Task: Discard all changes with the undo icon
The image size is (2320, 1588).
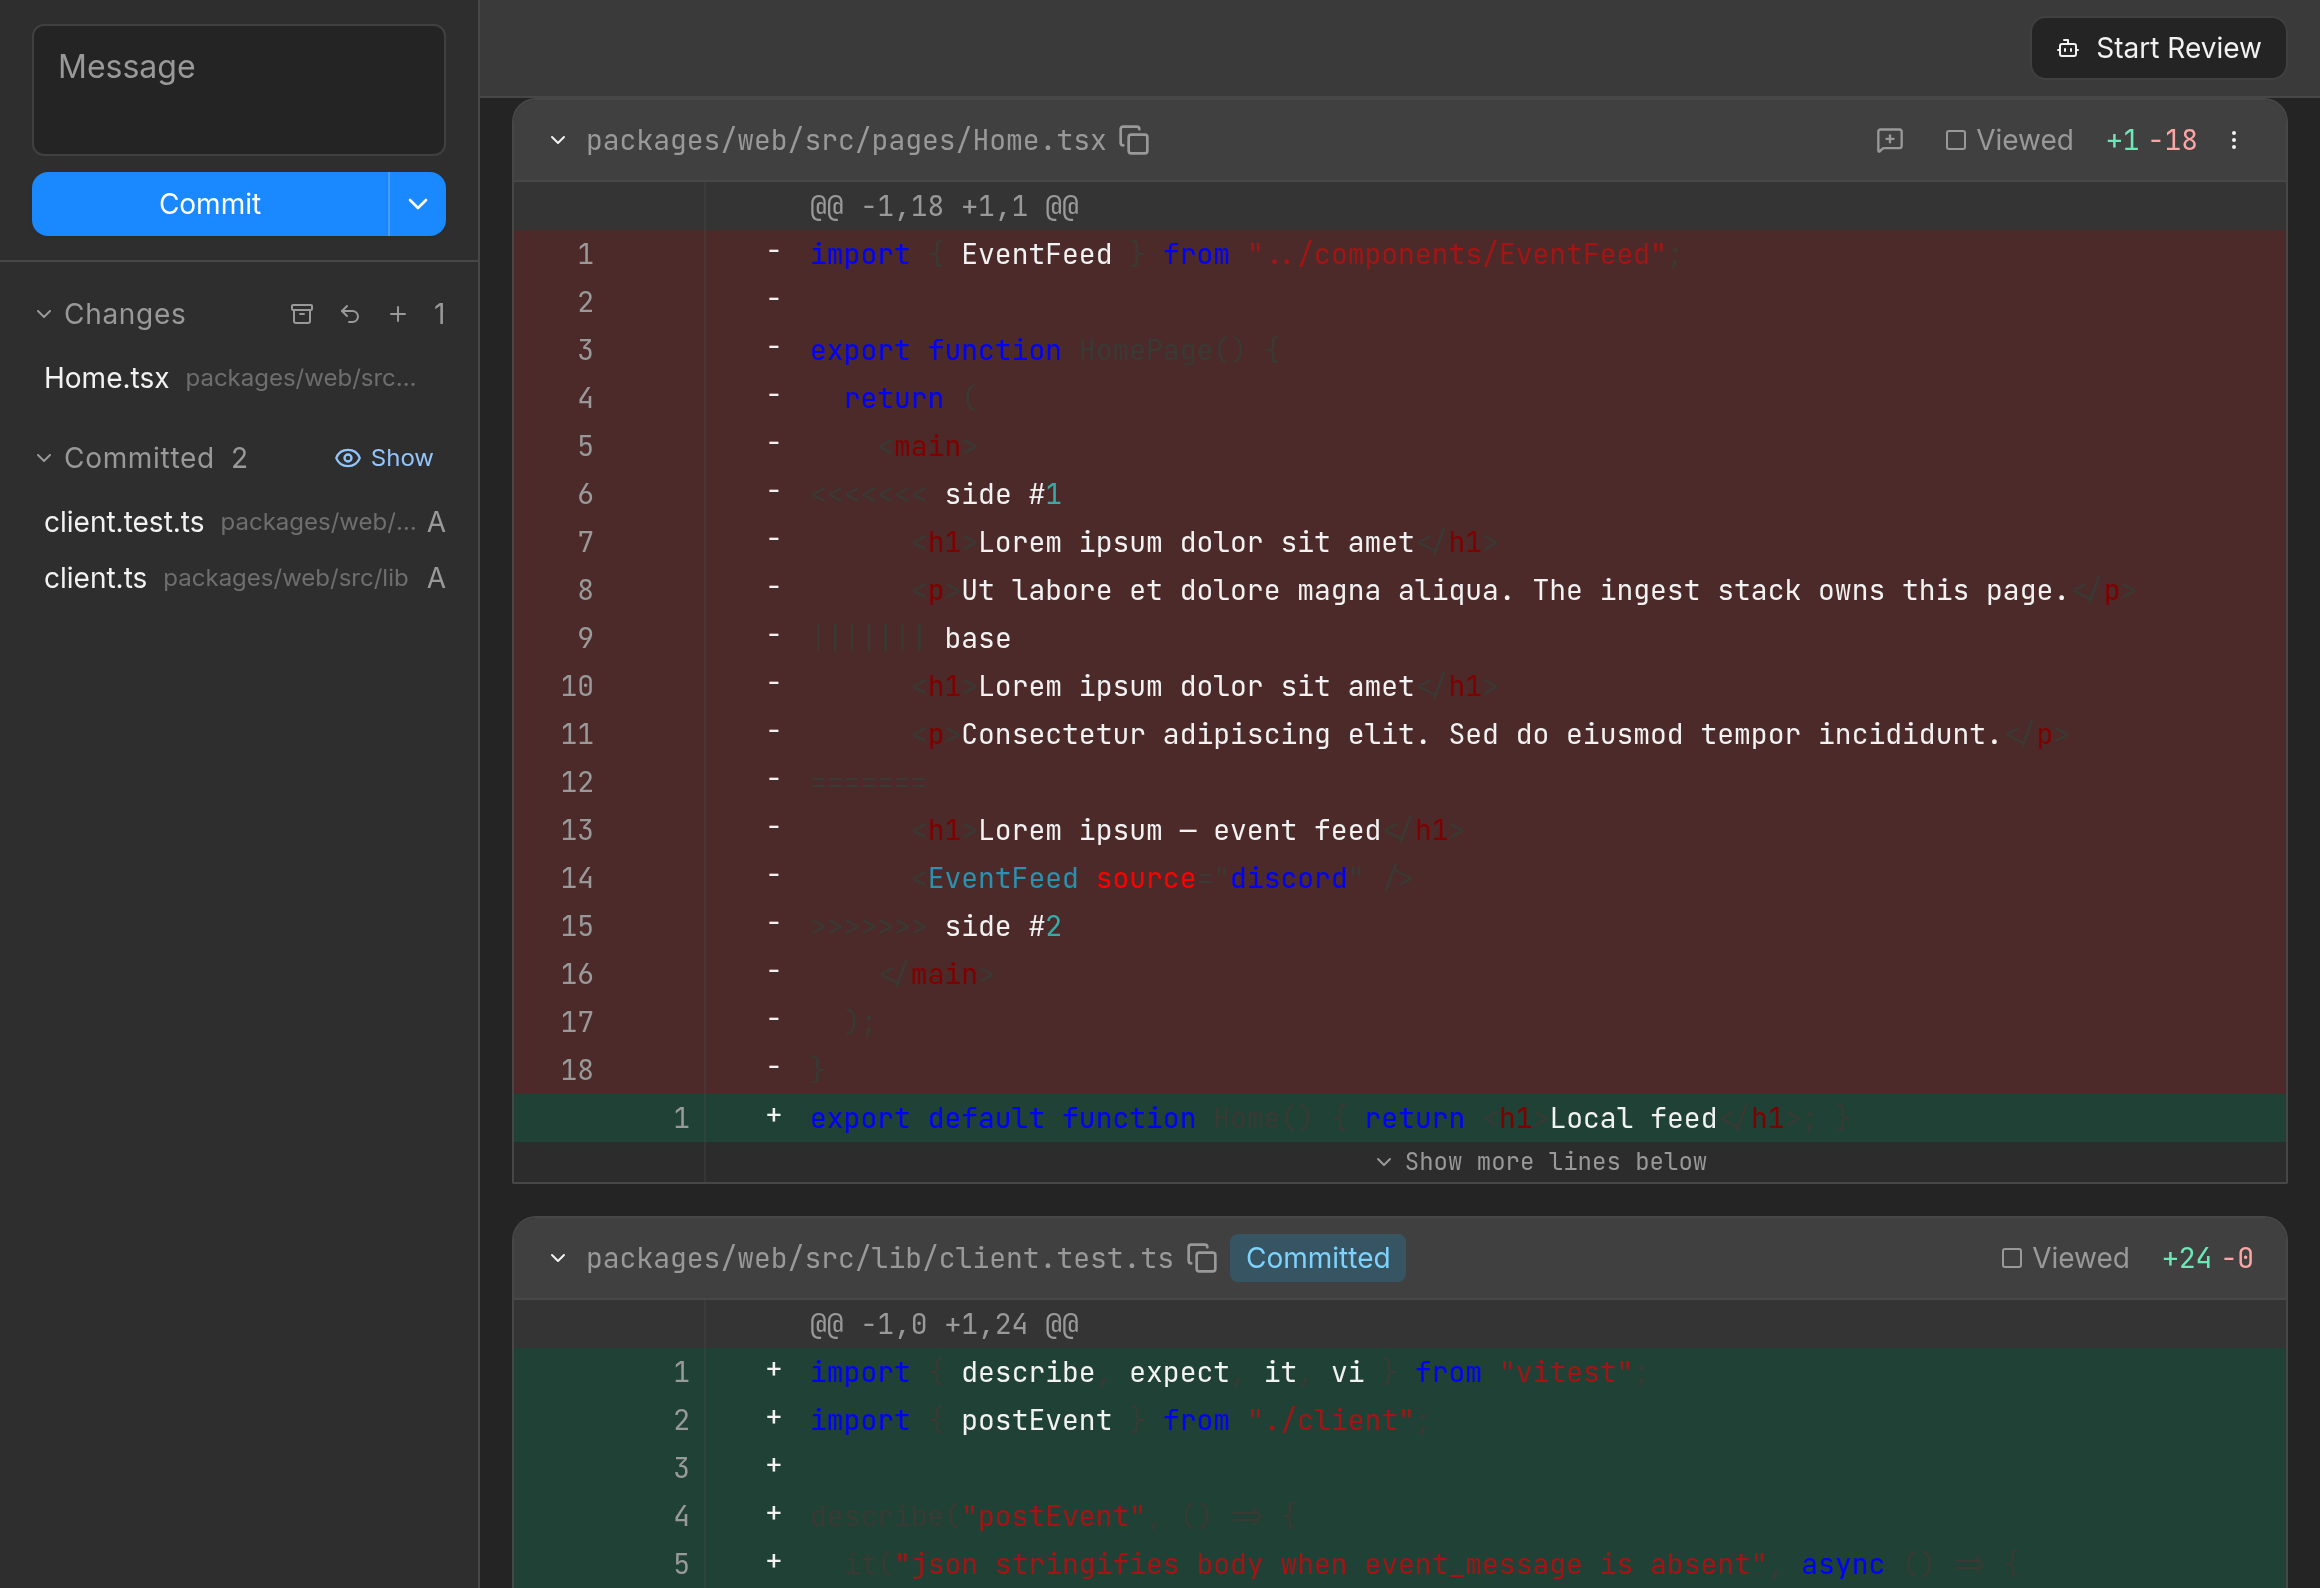Action: pyautogui.click(x=350, y=314)
